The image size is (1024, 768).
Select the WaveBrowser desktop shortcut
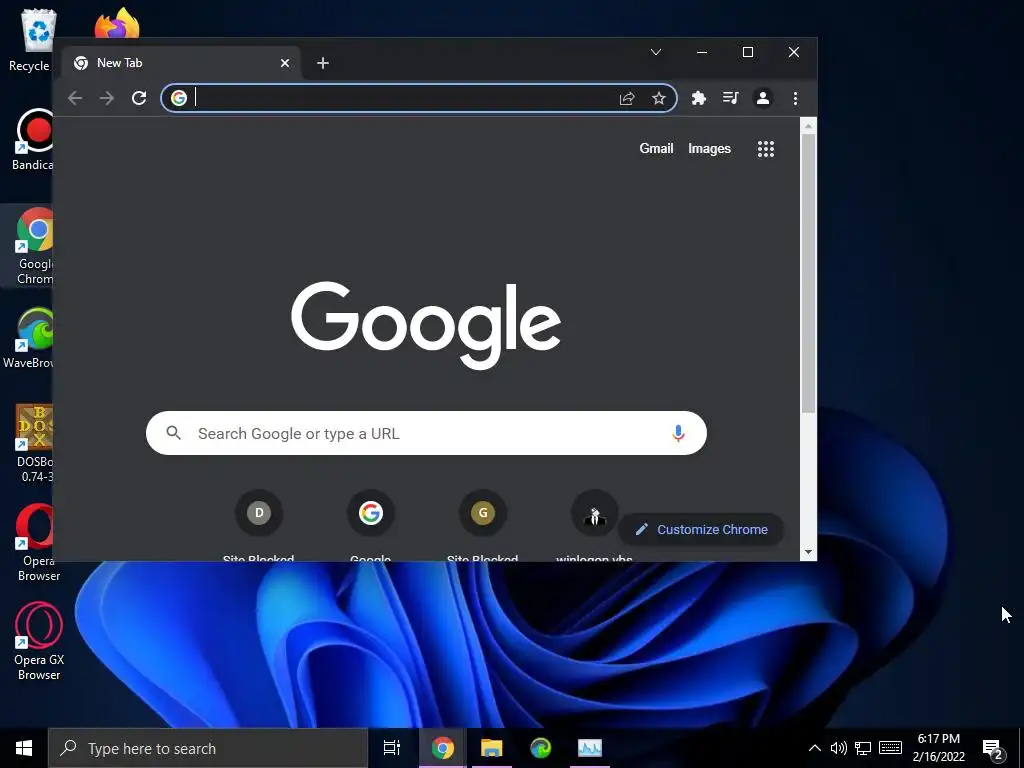pos(29,338)
